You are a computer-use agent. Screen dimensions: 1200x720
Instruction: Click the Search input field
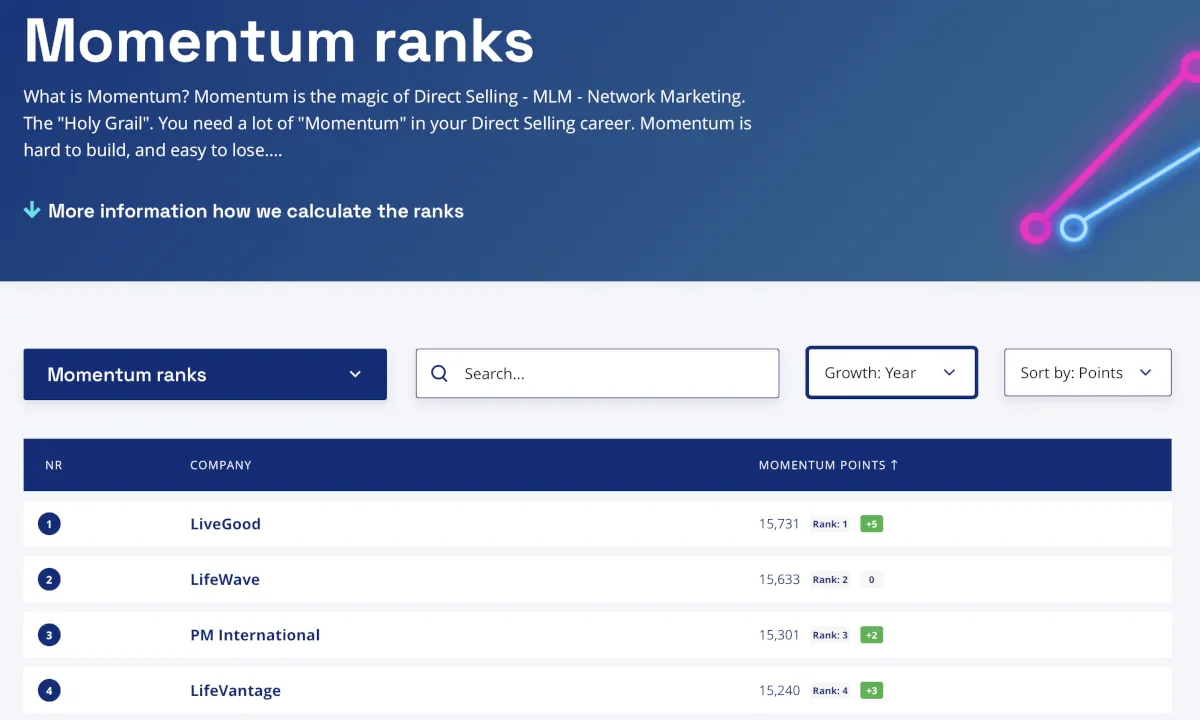click(597, 373)
